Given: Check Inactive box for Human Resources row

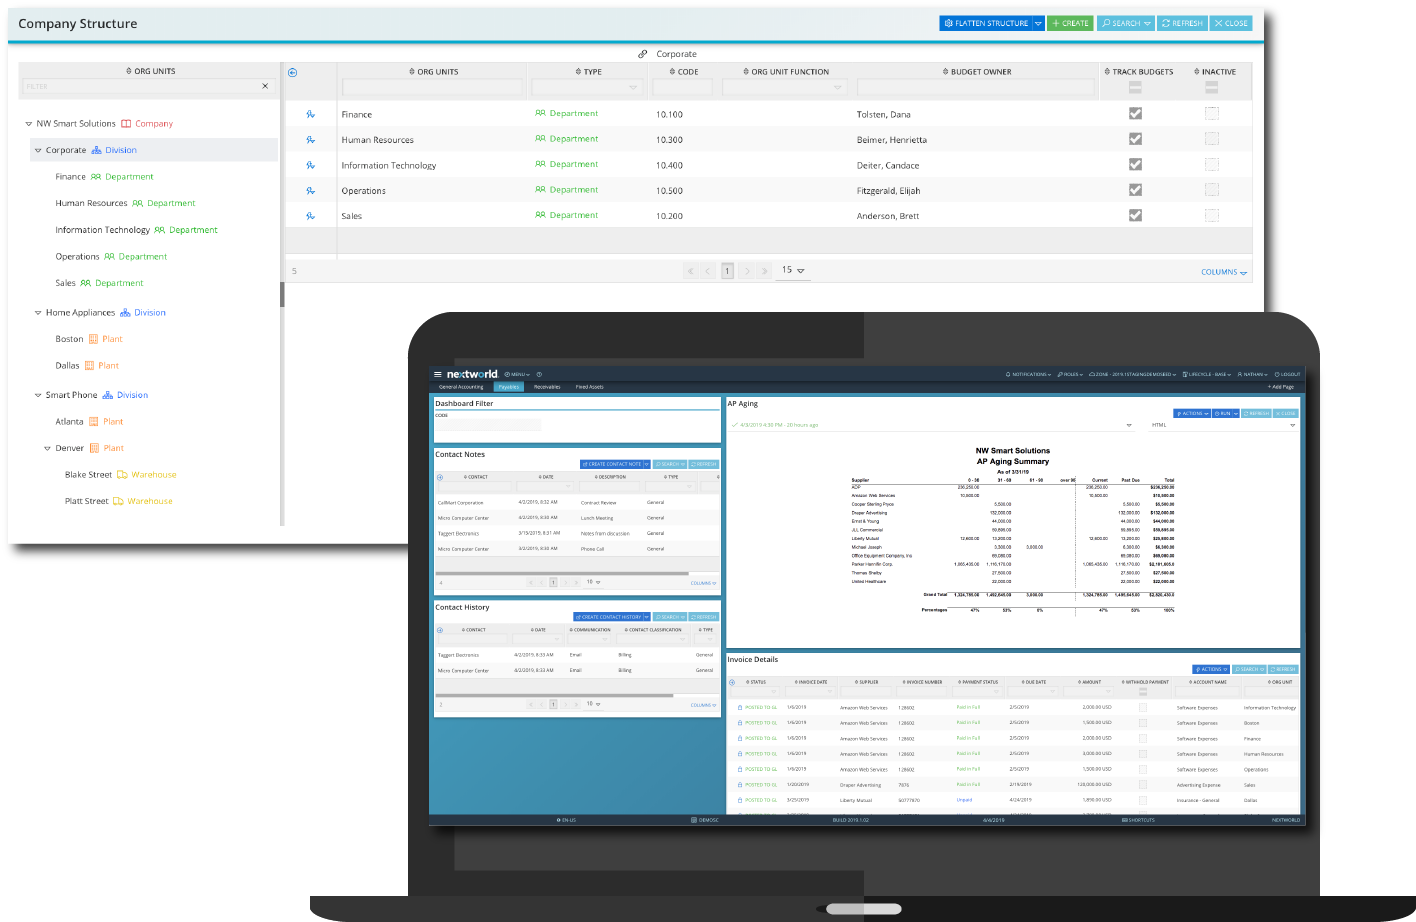Looking at the screenshot, I should point(1212,139).
